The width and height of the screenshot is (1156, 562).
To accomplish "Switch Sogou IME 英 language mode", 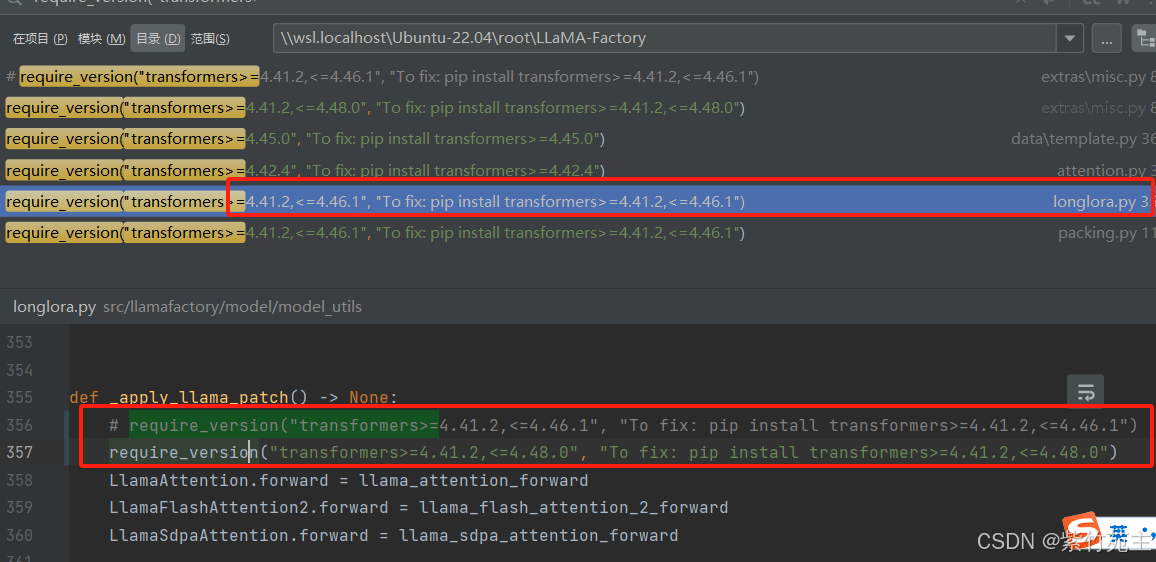I will (x=1119, y=532).
